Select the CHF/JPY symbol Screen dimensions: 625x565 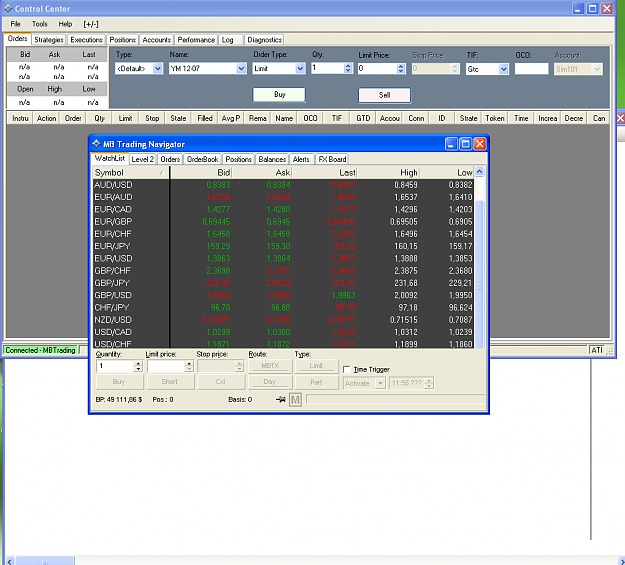coord(112,307)
